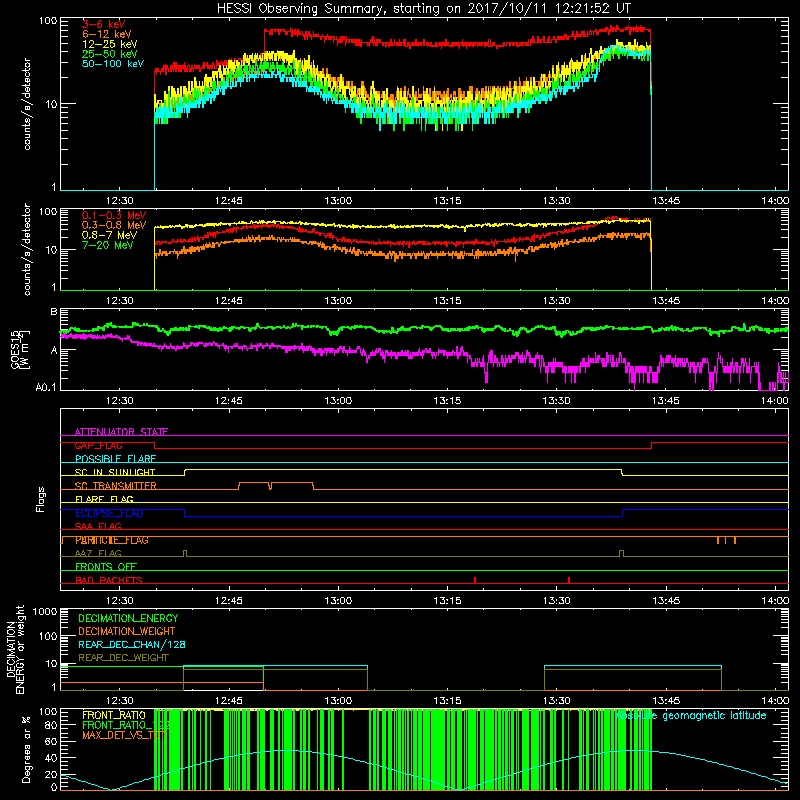Screen dimensions: 800x800
Task: Click the SC_TRANSMITTER flag label
Action: (116, 485)
